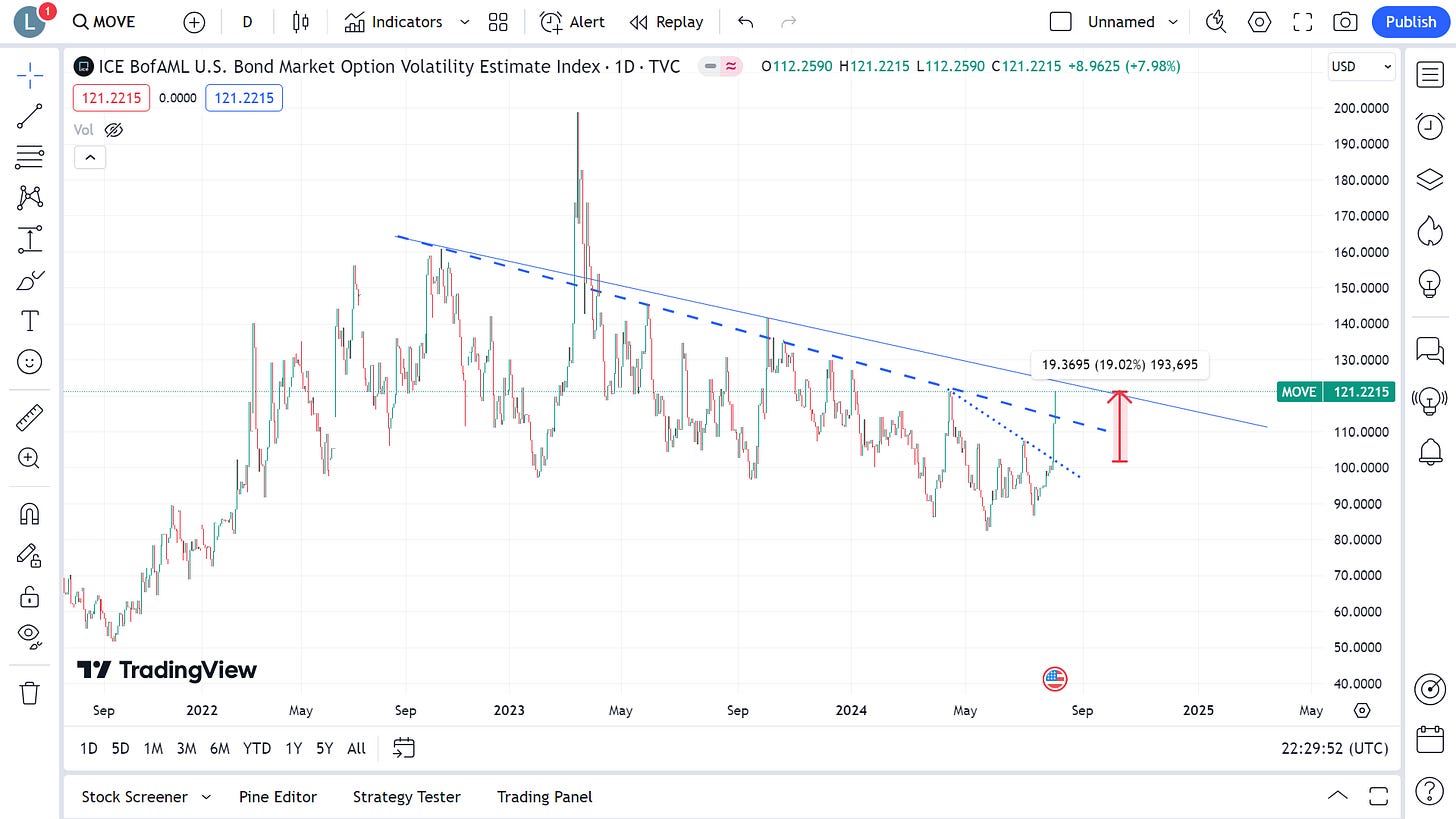Select the crosshair cursor tool
Image resolution: width=1456 pixels, height=819 pixels.
(x=30, y=74)
